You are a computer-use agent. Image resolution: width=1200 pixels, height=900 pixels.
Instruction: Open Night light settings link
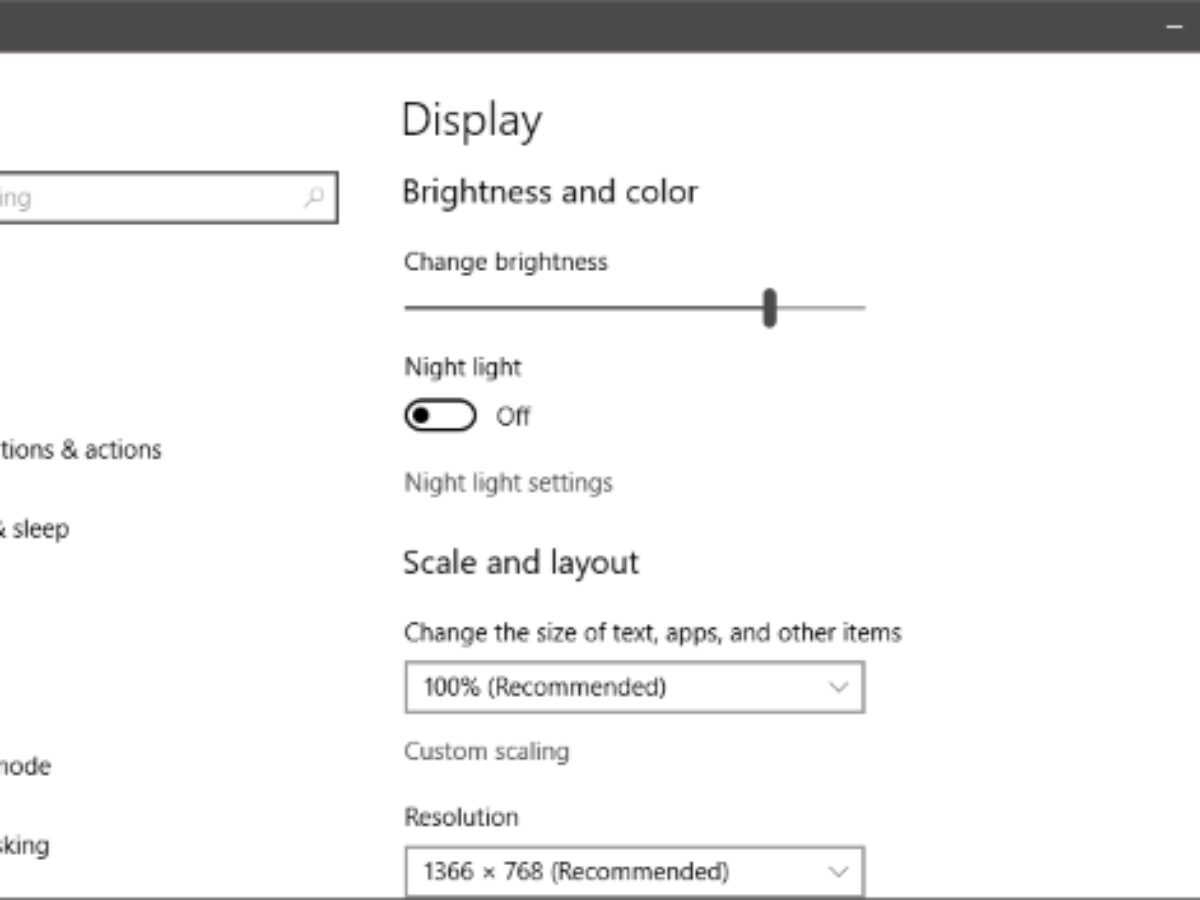point(508,483)
